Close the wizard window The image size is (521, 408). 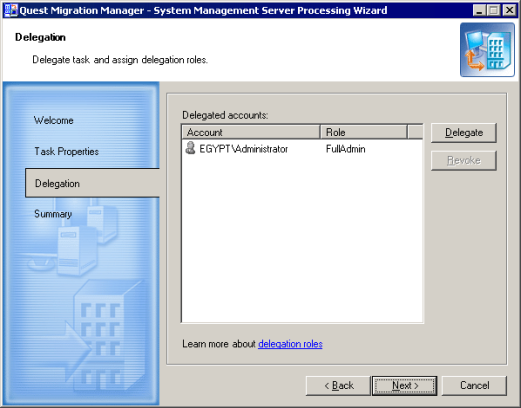tap(509, 10)
